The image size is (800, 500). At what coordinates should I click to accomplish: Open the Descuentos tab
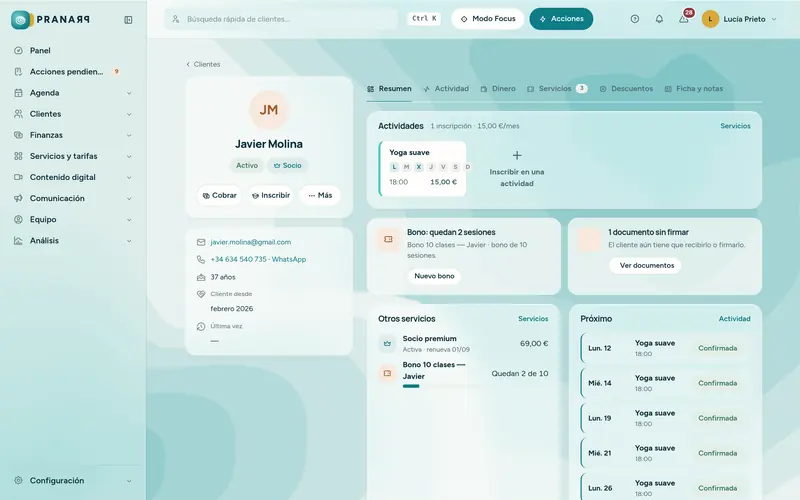pyautogui.click(x=626, y=89)
